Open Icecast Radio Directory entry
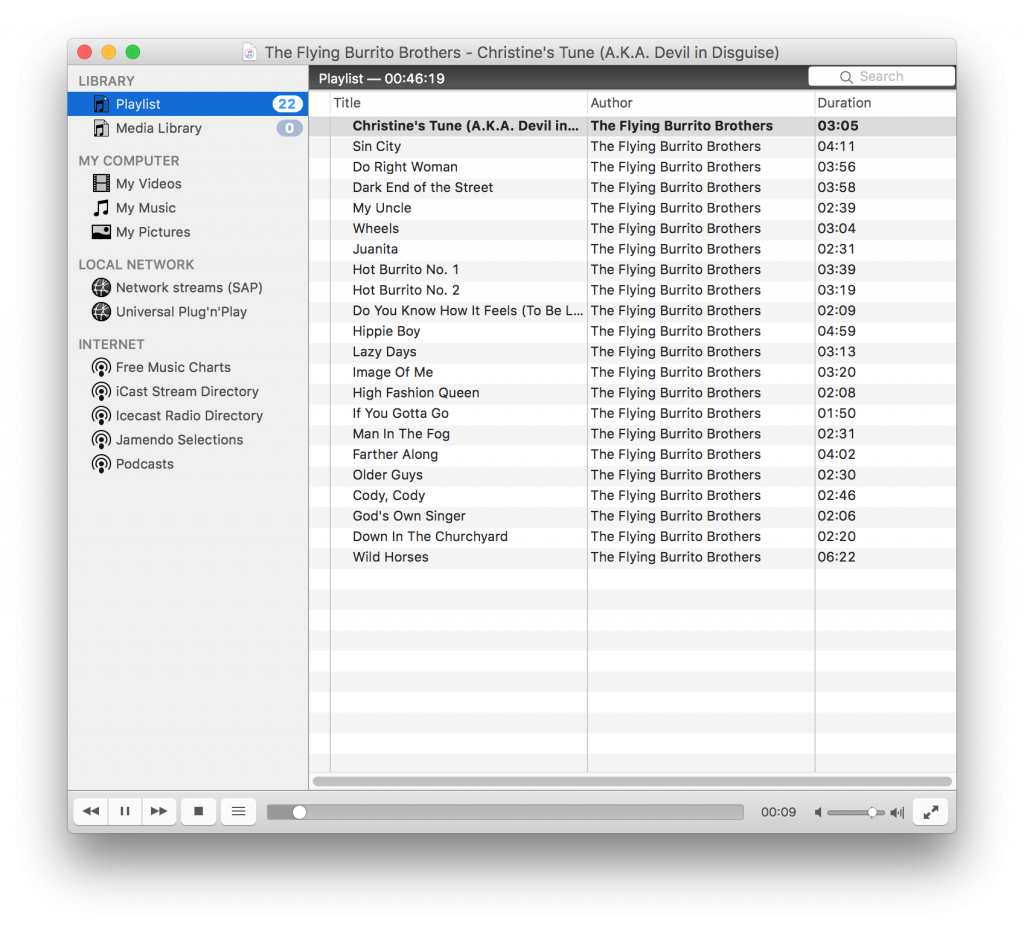The height and width of the screenshot is (930, 1024). (x=188, y=415)
